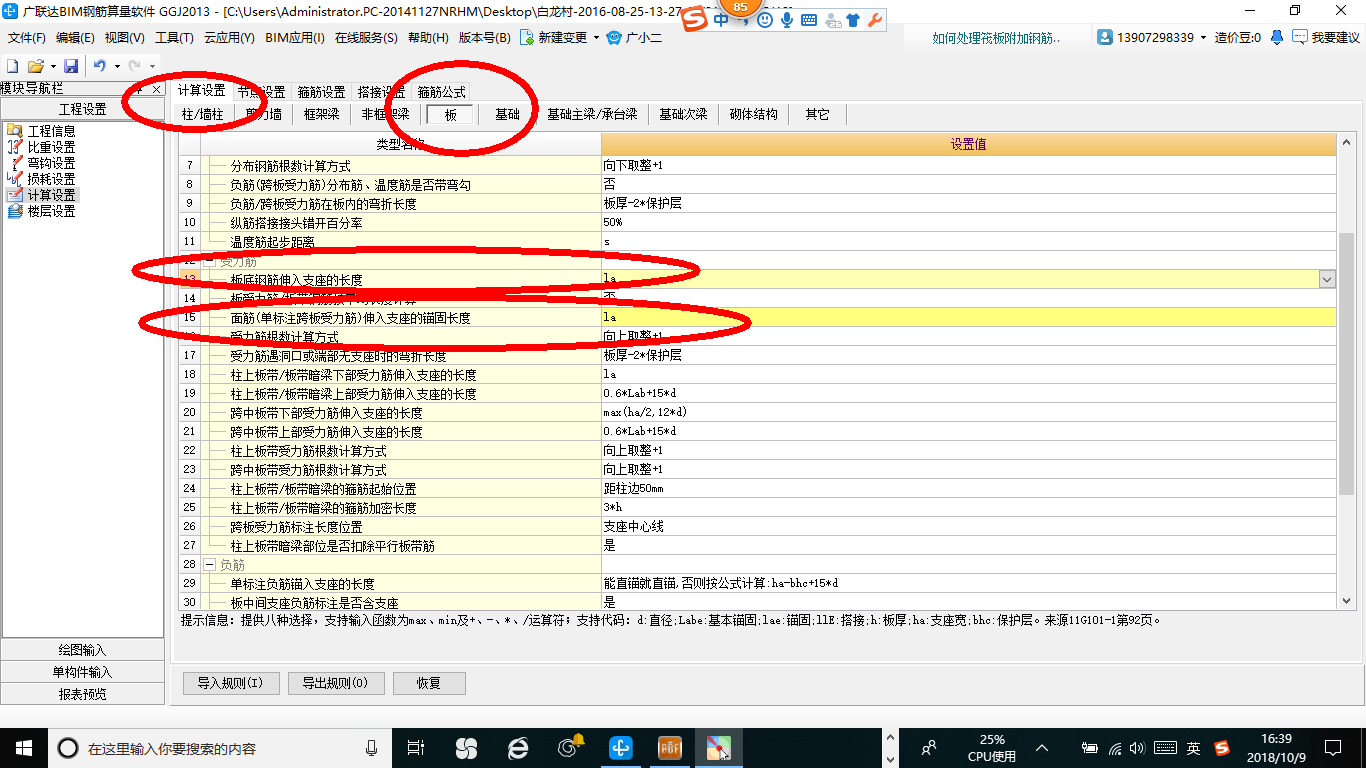Open the 如何处理筏板附加钢筋 help link
Screen dimensions: 1366x768
point(996,38)
